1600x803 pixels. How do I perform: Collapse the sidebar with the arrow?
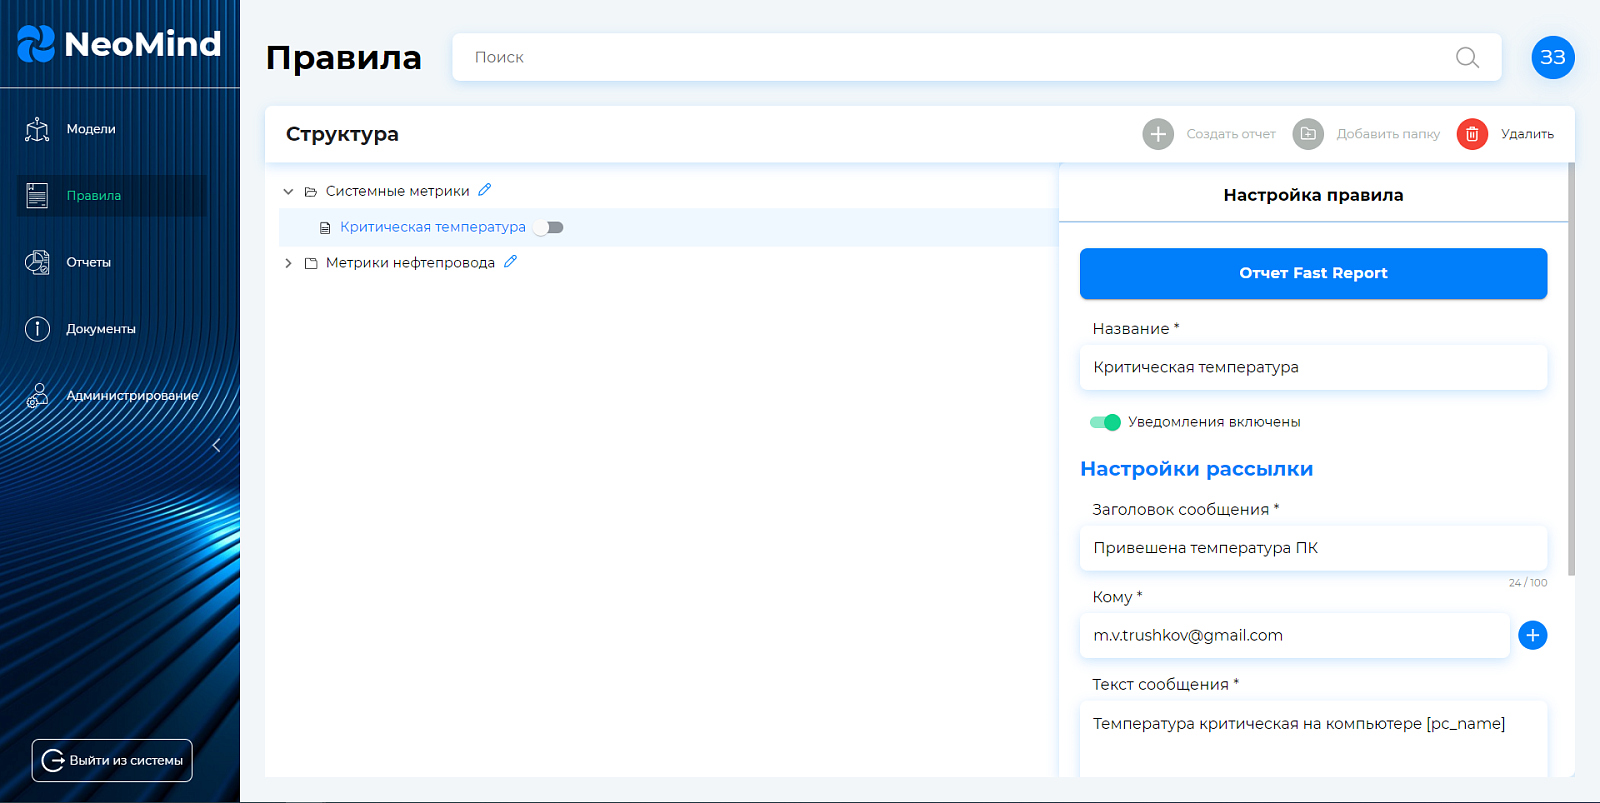coord(216,446)
